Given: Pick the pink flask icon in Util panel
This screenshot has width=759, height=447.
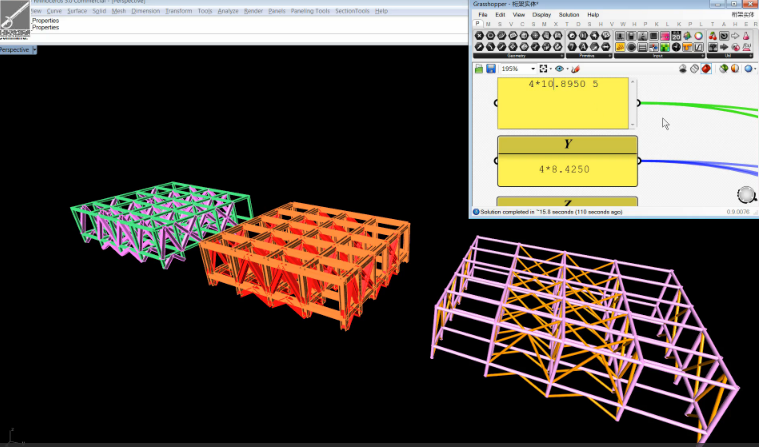Looking at the screenshot, I should point(746,36).
